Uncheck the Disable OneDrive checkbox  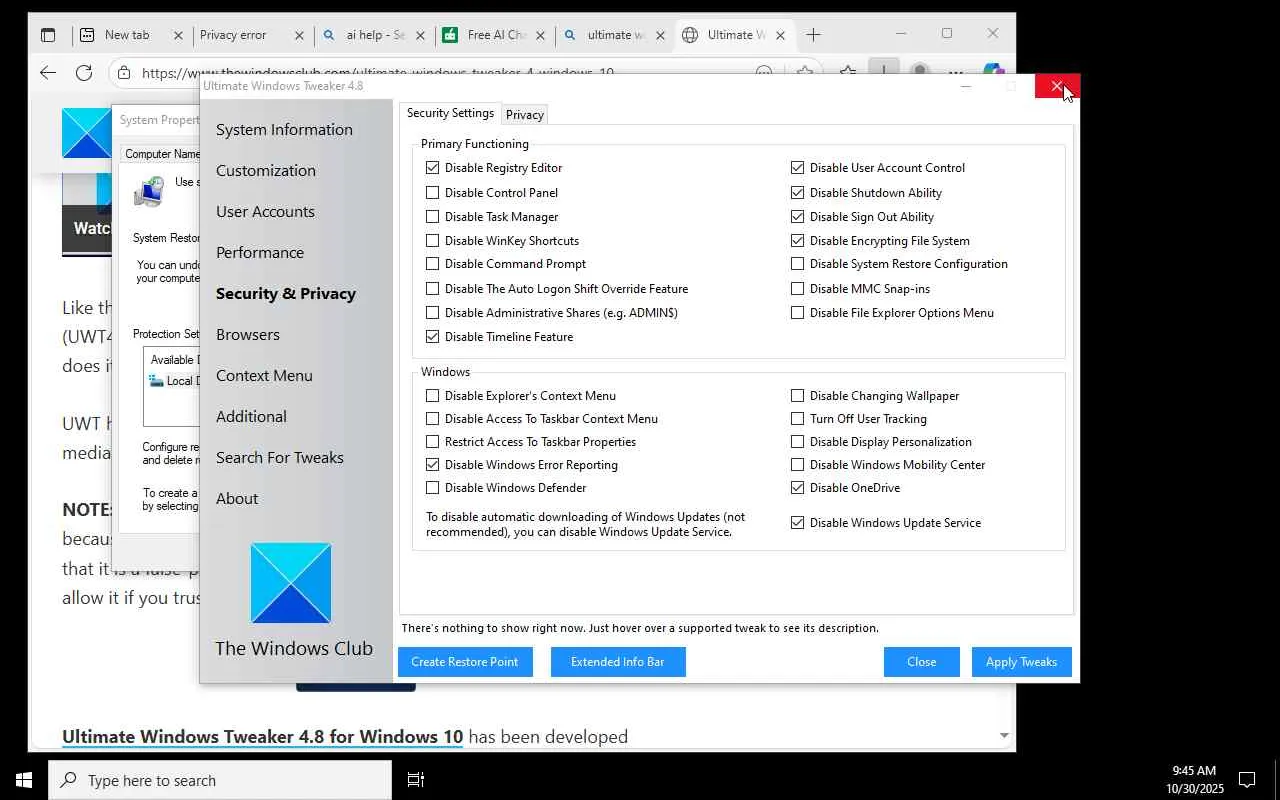click(x=797, y=488)
